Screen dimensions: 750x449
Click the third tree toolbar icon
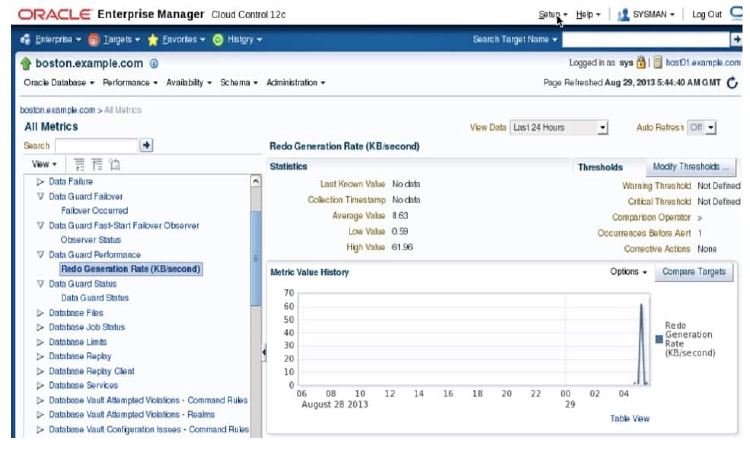115,164
